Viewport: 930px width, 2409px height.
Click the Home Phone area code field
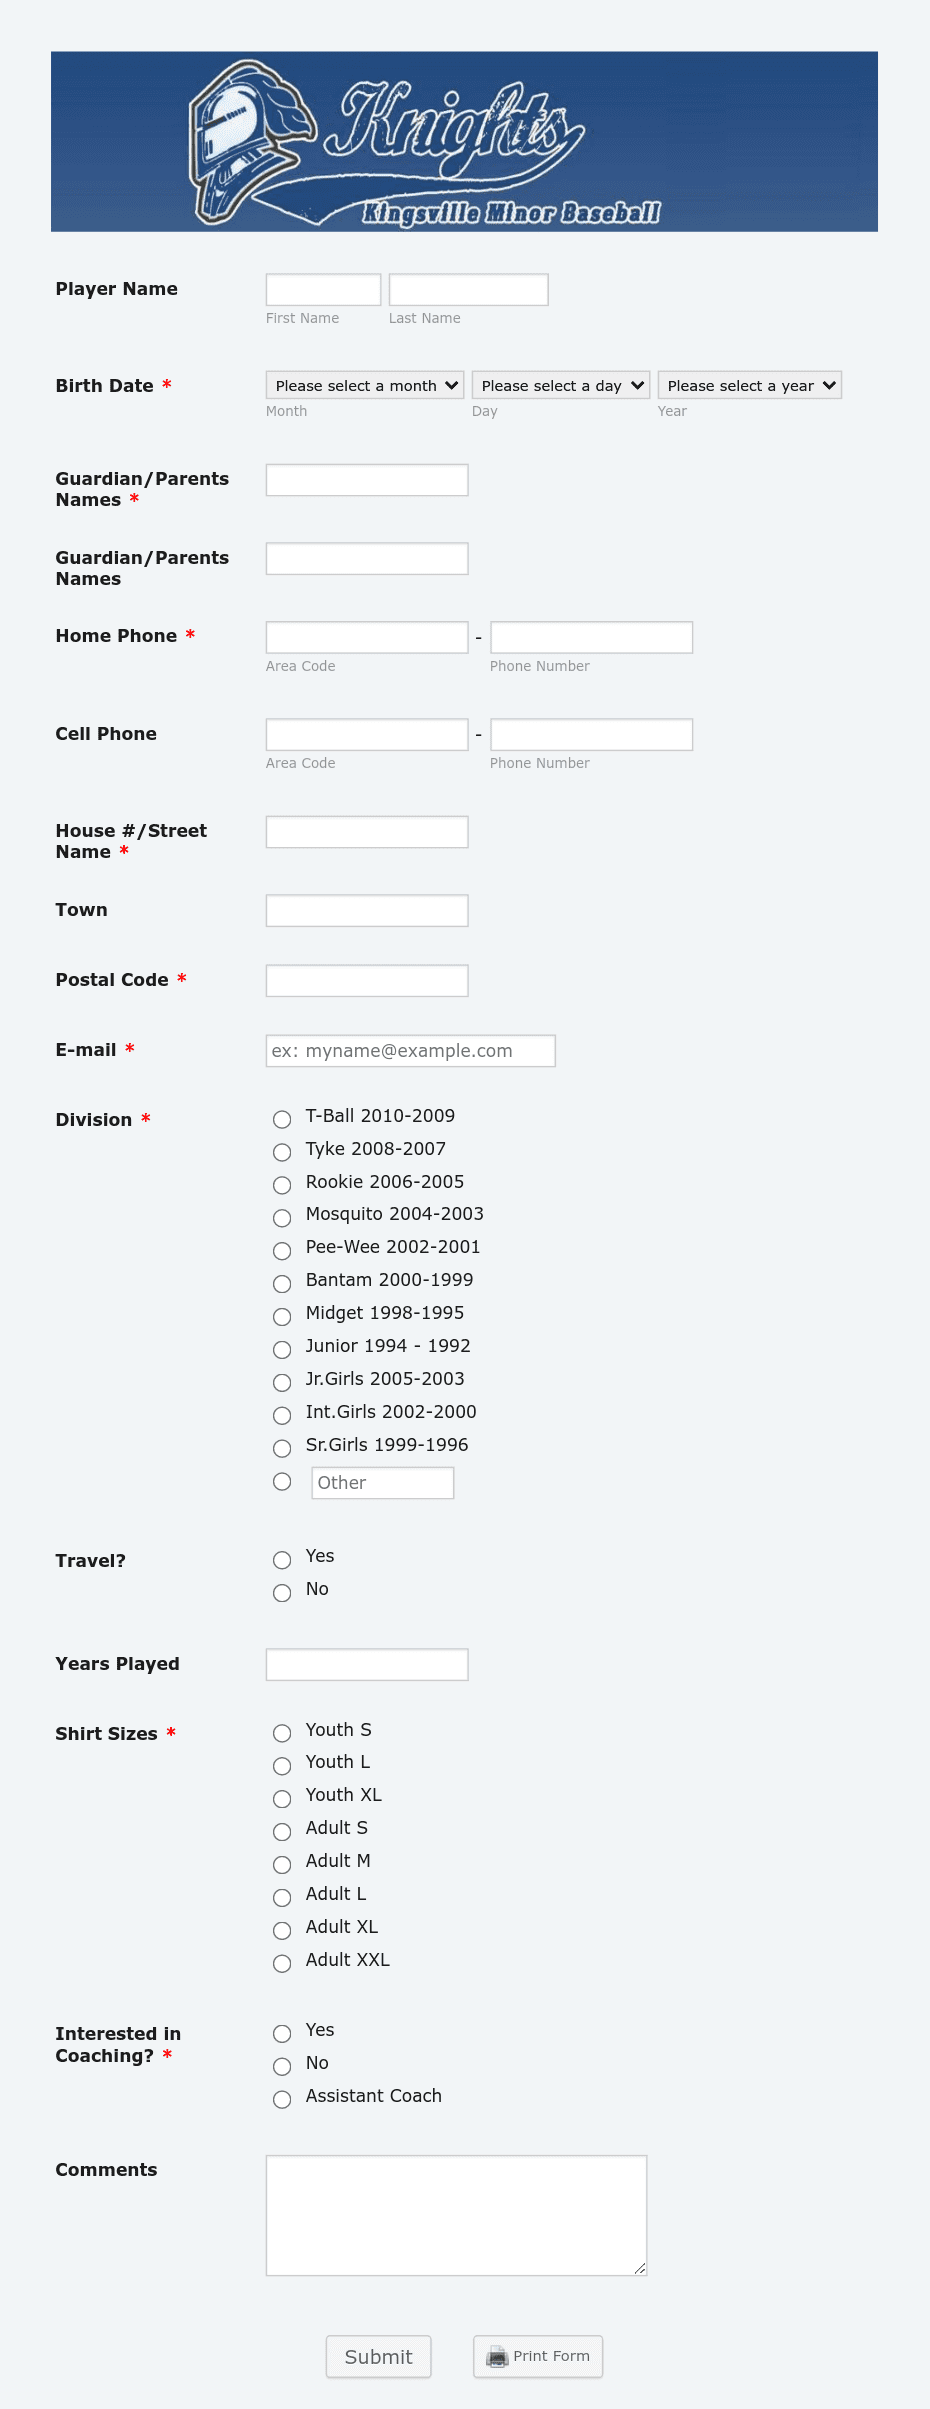367,638
